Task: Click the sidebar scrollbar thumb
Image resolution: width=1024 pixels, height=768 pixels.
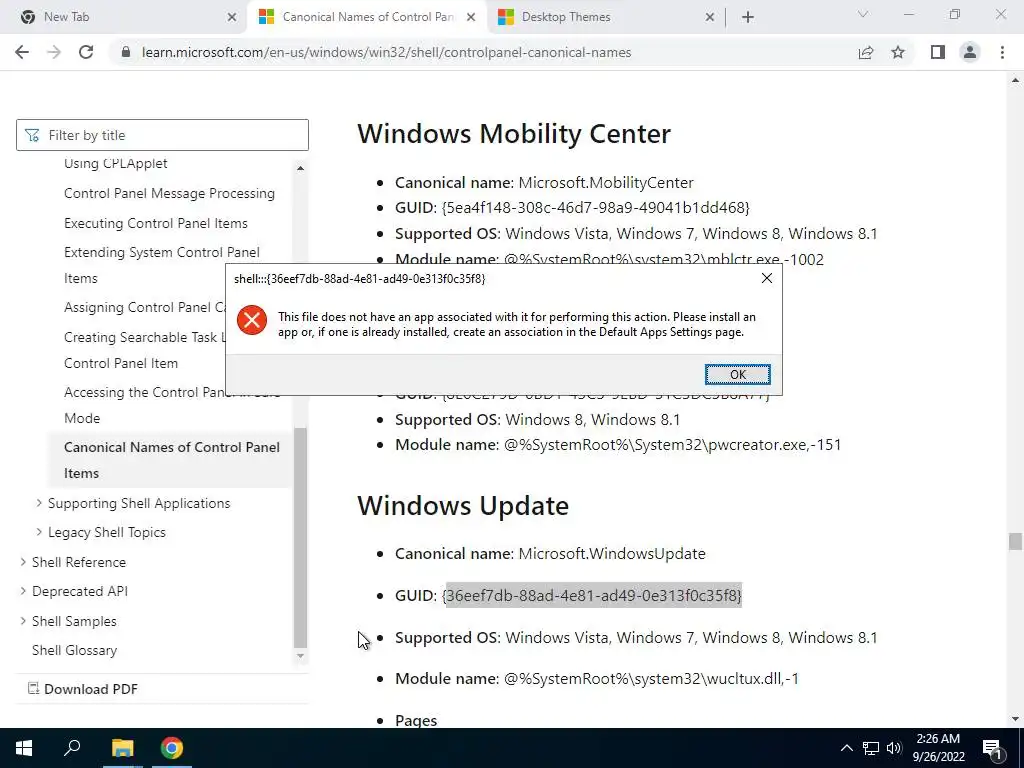Action: [x=300, y=537]
